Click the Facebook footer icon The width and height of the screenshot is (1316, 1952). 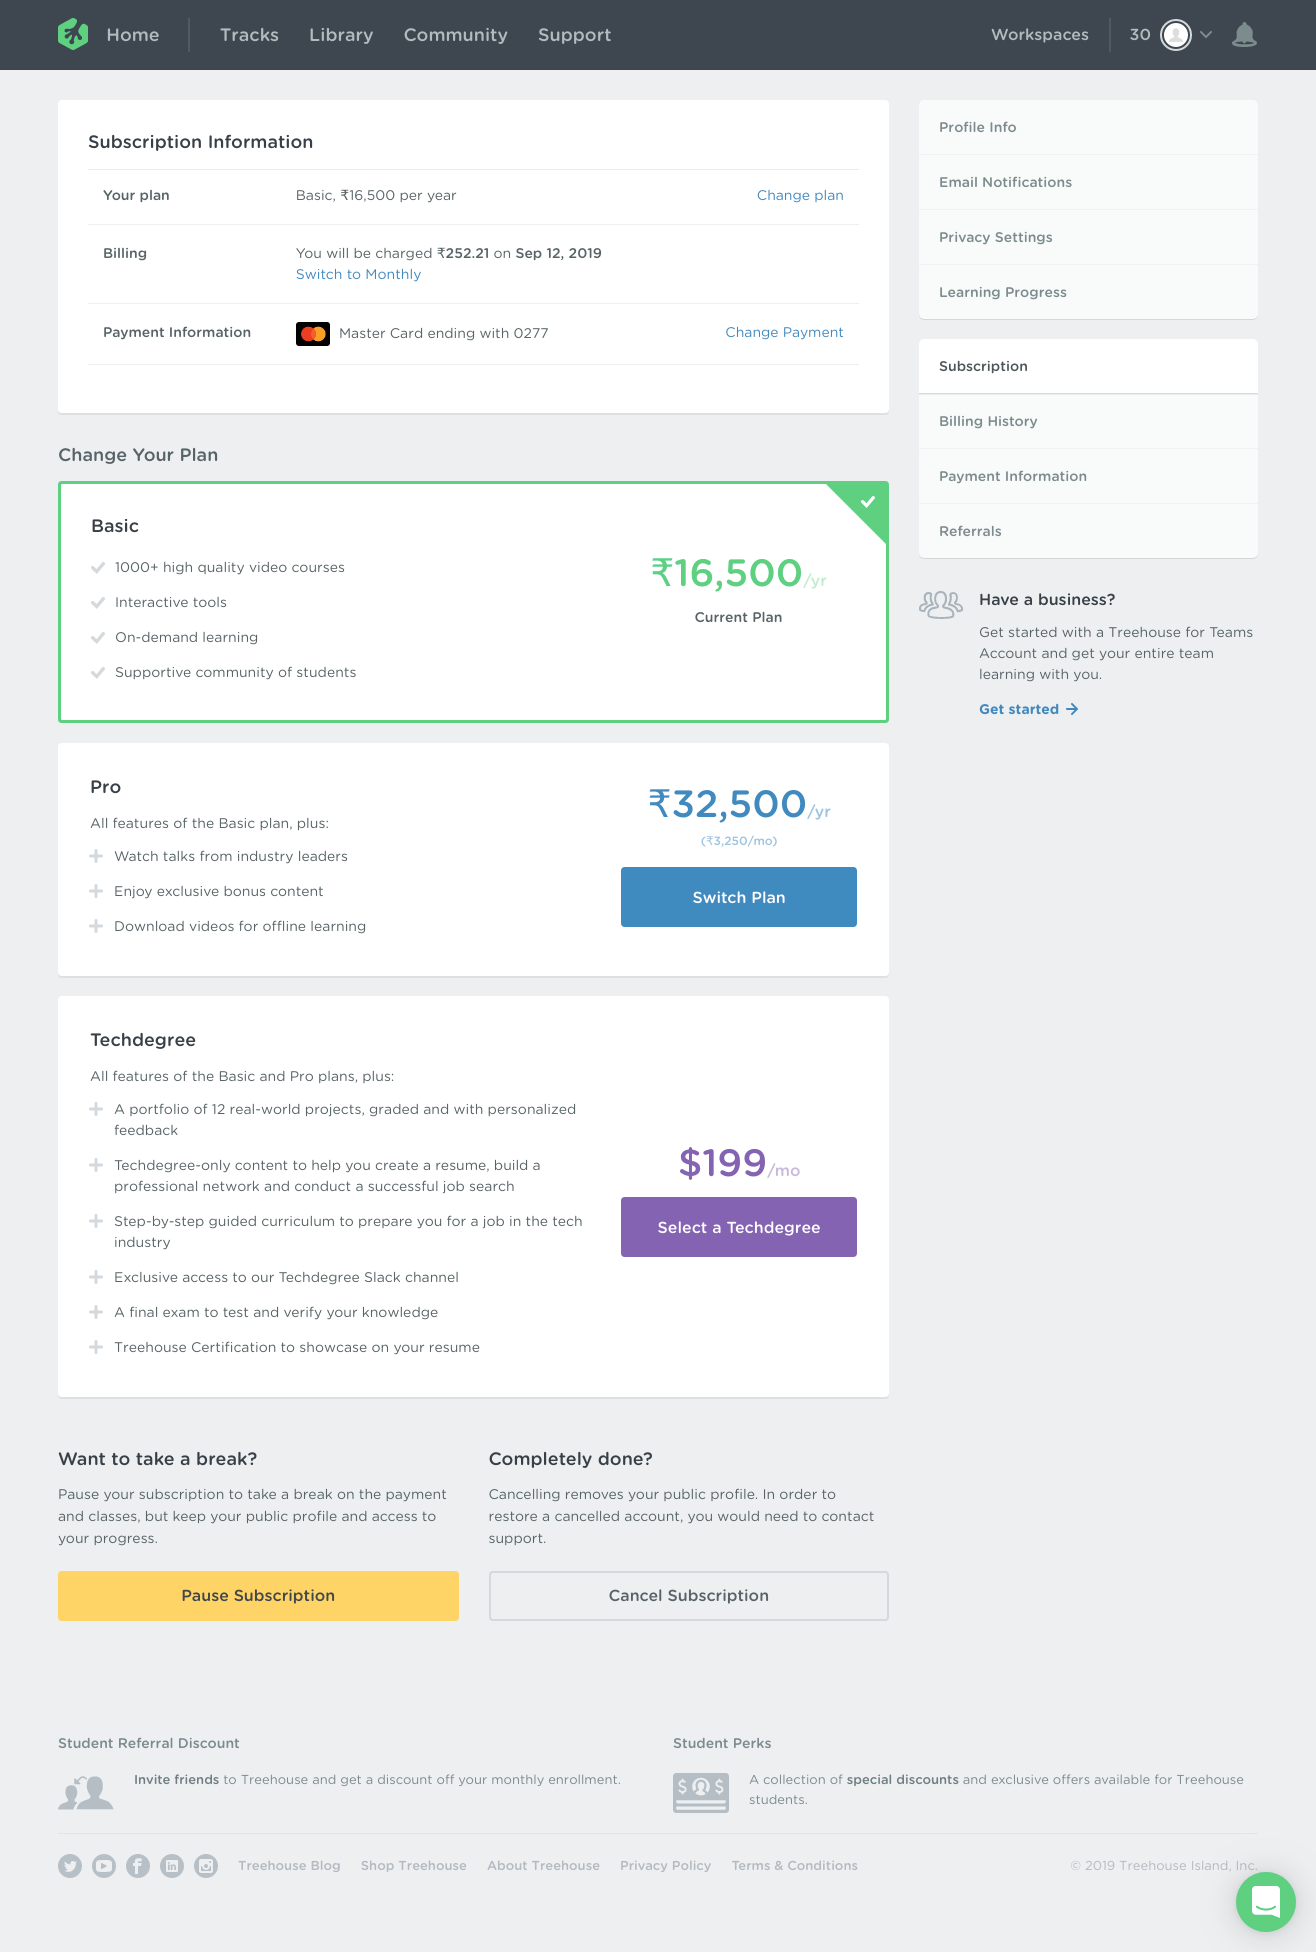138,1866
